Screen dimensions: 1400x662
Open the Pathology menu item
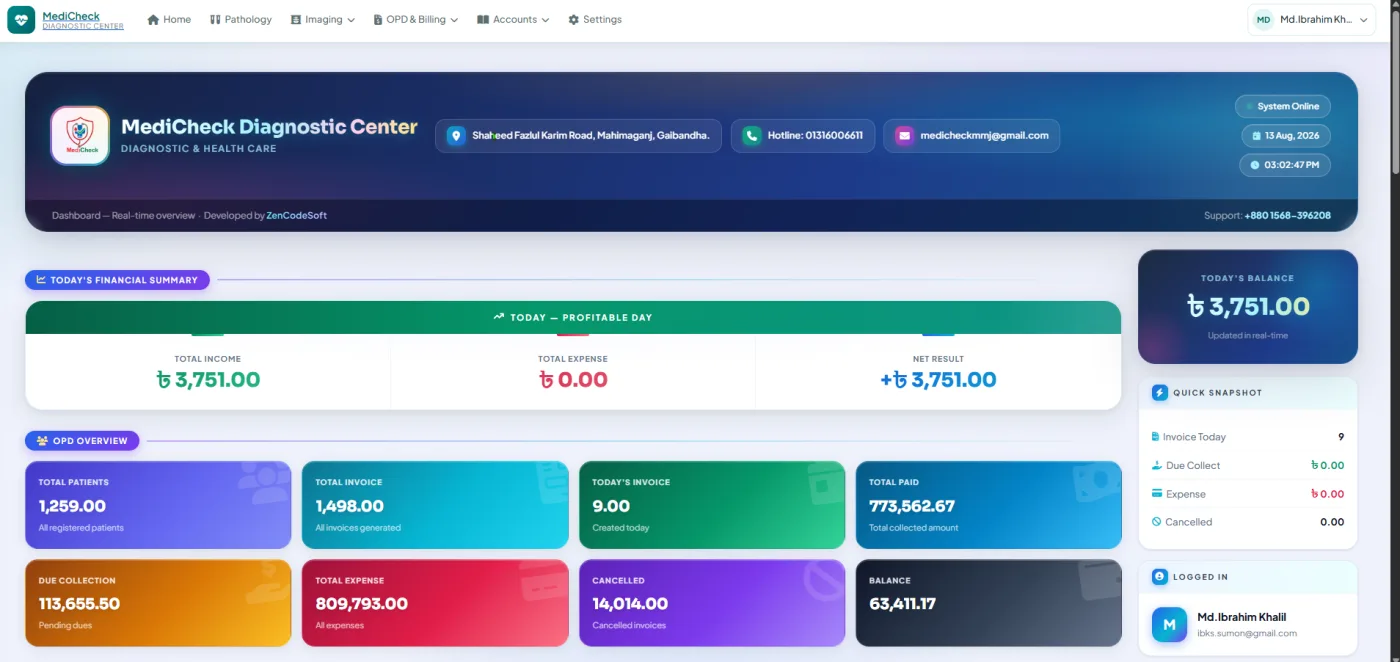[x=241, y=20]
